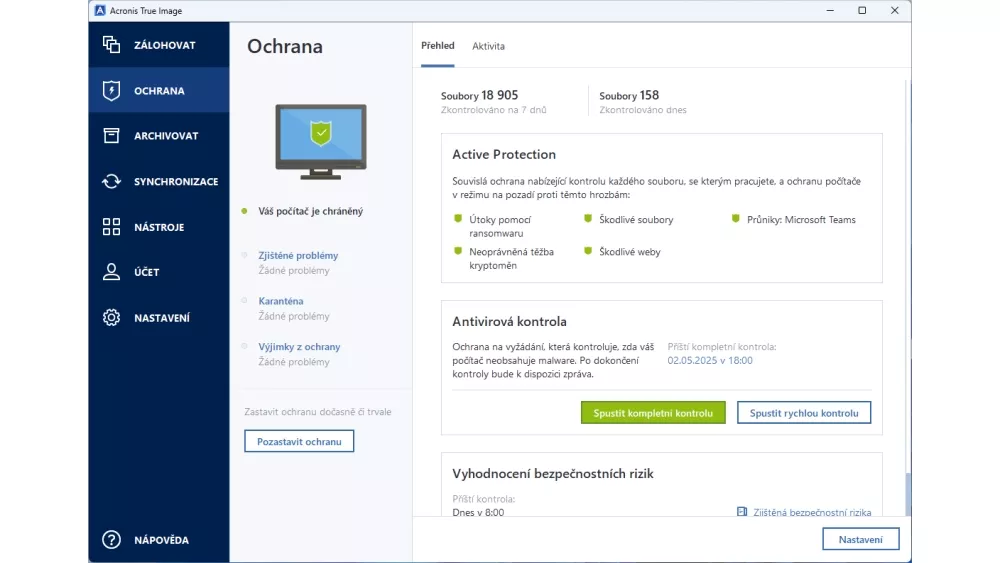Switch to the Přehled tab
The width and height of the screenshot is (1000, 563).
tap(438, 46)
